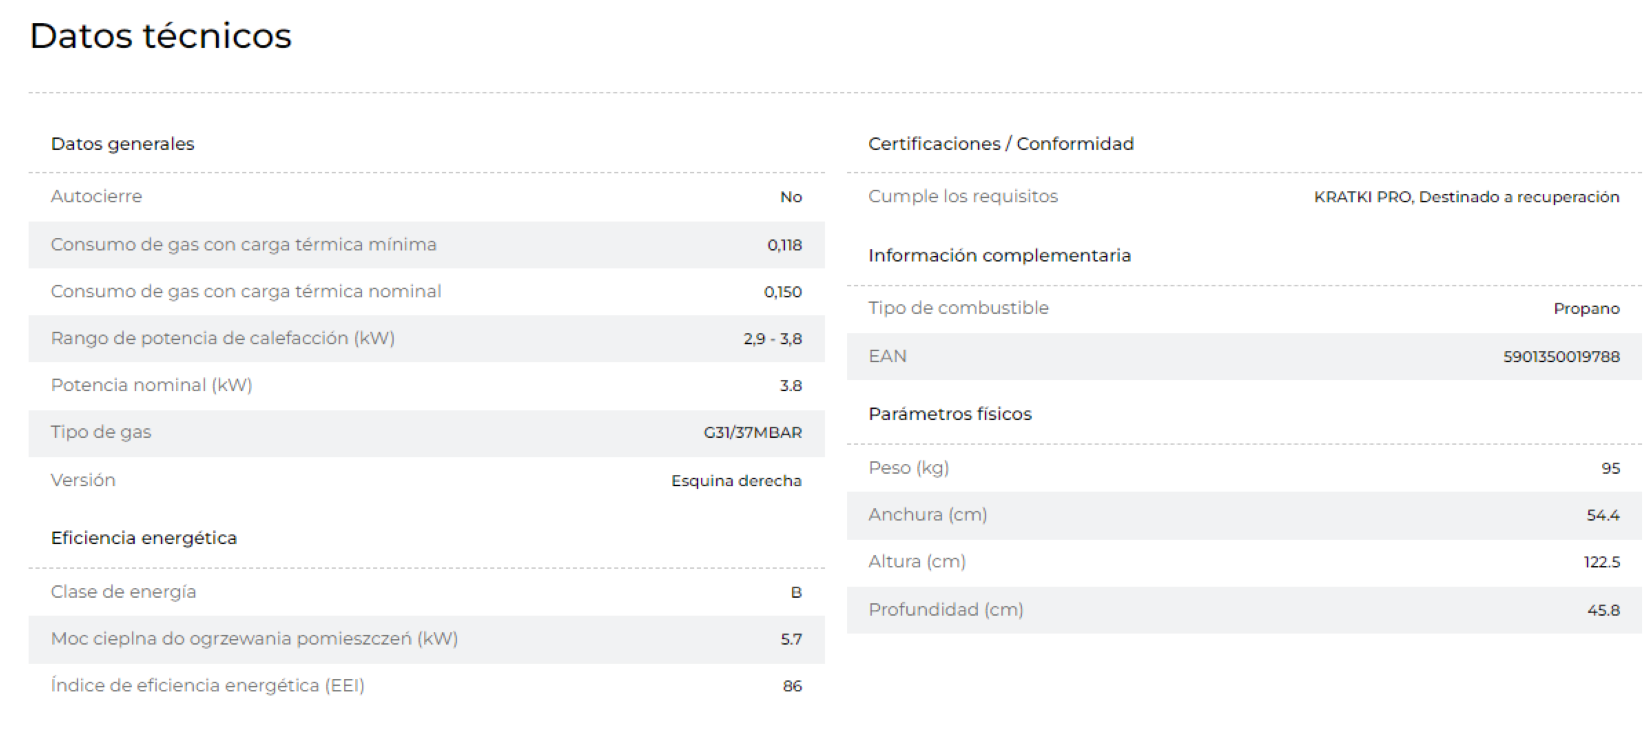1652x740 pixels.
Task: Select the G31/37MBAR gas type value
Action: (753, 433)
